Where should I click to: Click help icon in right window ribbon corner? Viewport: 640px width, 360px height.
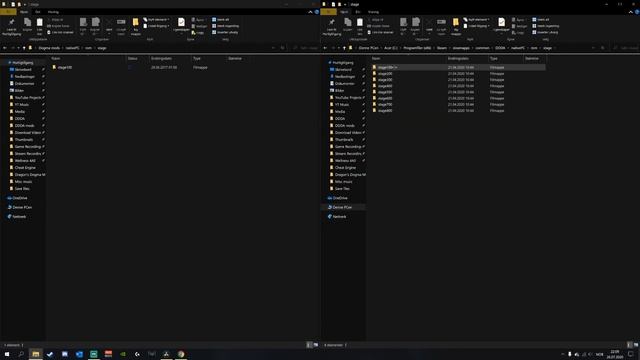click(x=637, y=12)
